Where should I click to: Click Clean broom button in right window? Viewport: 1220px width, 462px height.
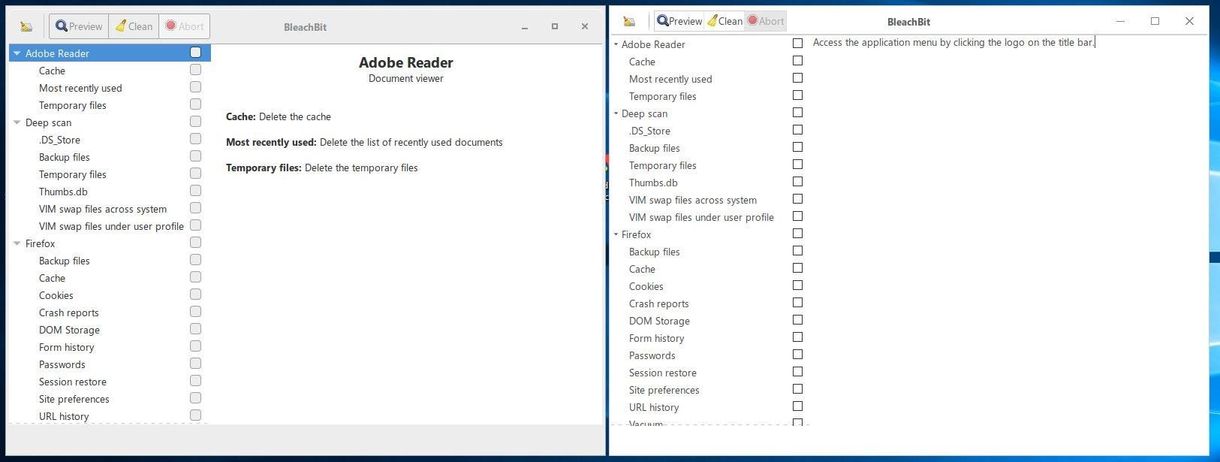pyautogui.click(x=725, y=21)
